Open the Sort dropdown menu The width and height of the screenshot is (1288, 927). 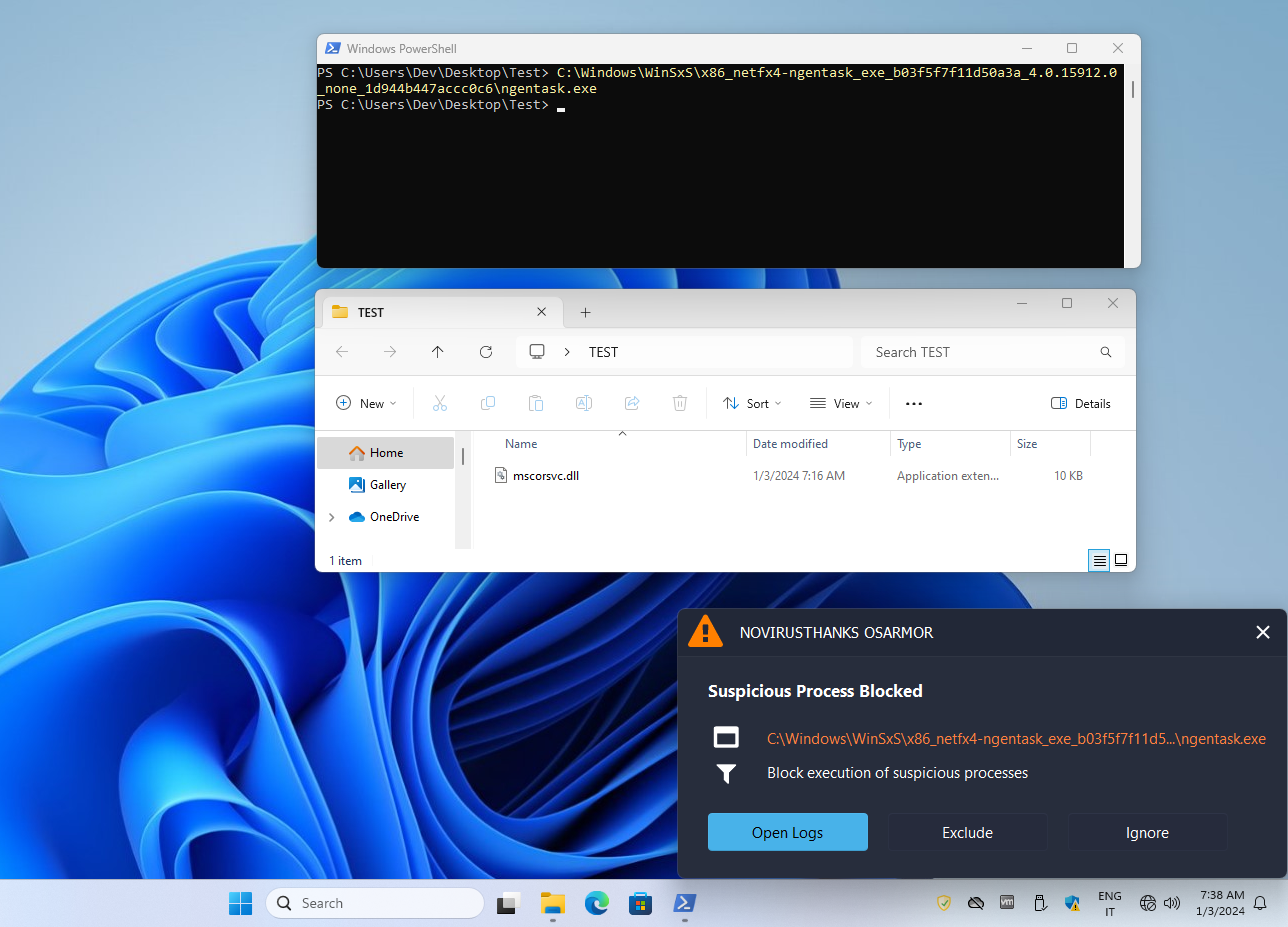(x=752, y=403)
